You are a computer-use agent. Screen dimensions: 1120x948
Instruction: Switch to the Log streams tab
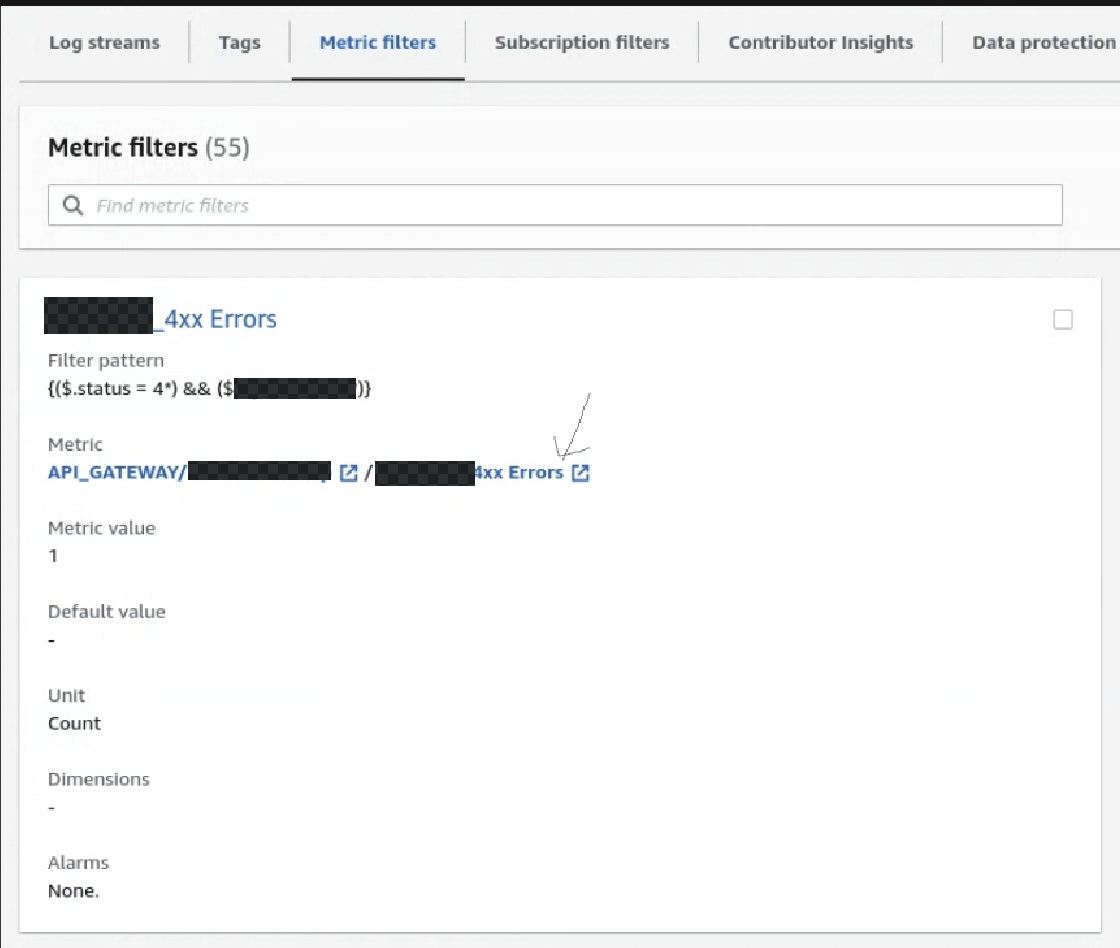click(x=103, y=42)
